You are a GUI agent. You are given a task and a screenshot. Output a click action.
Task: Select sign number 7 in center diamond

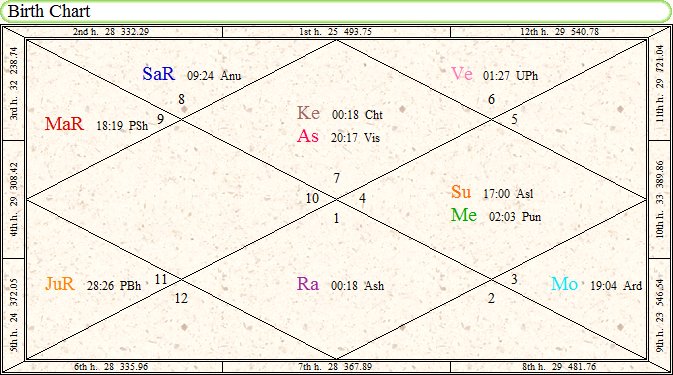pyautogui.click(x=336, y=178)
